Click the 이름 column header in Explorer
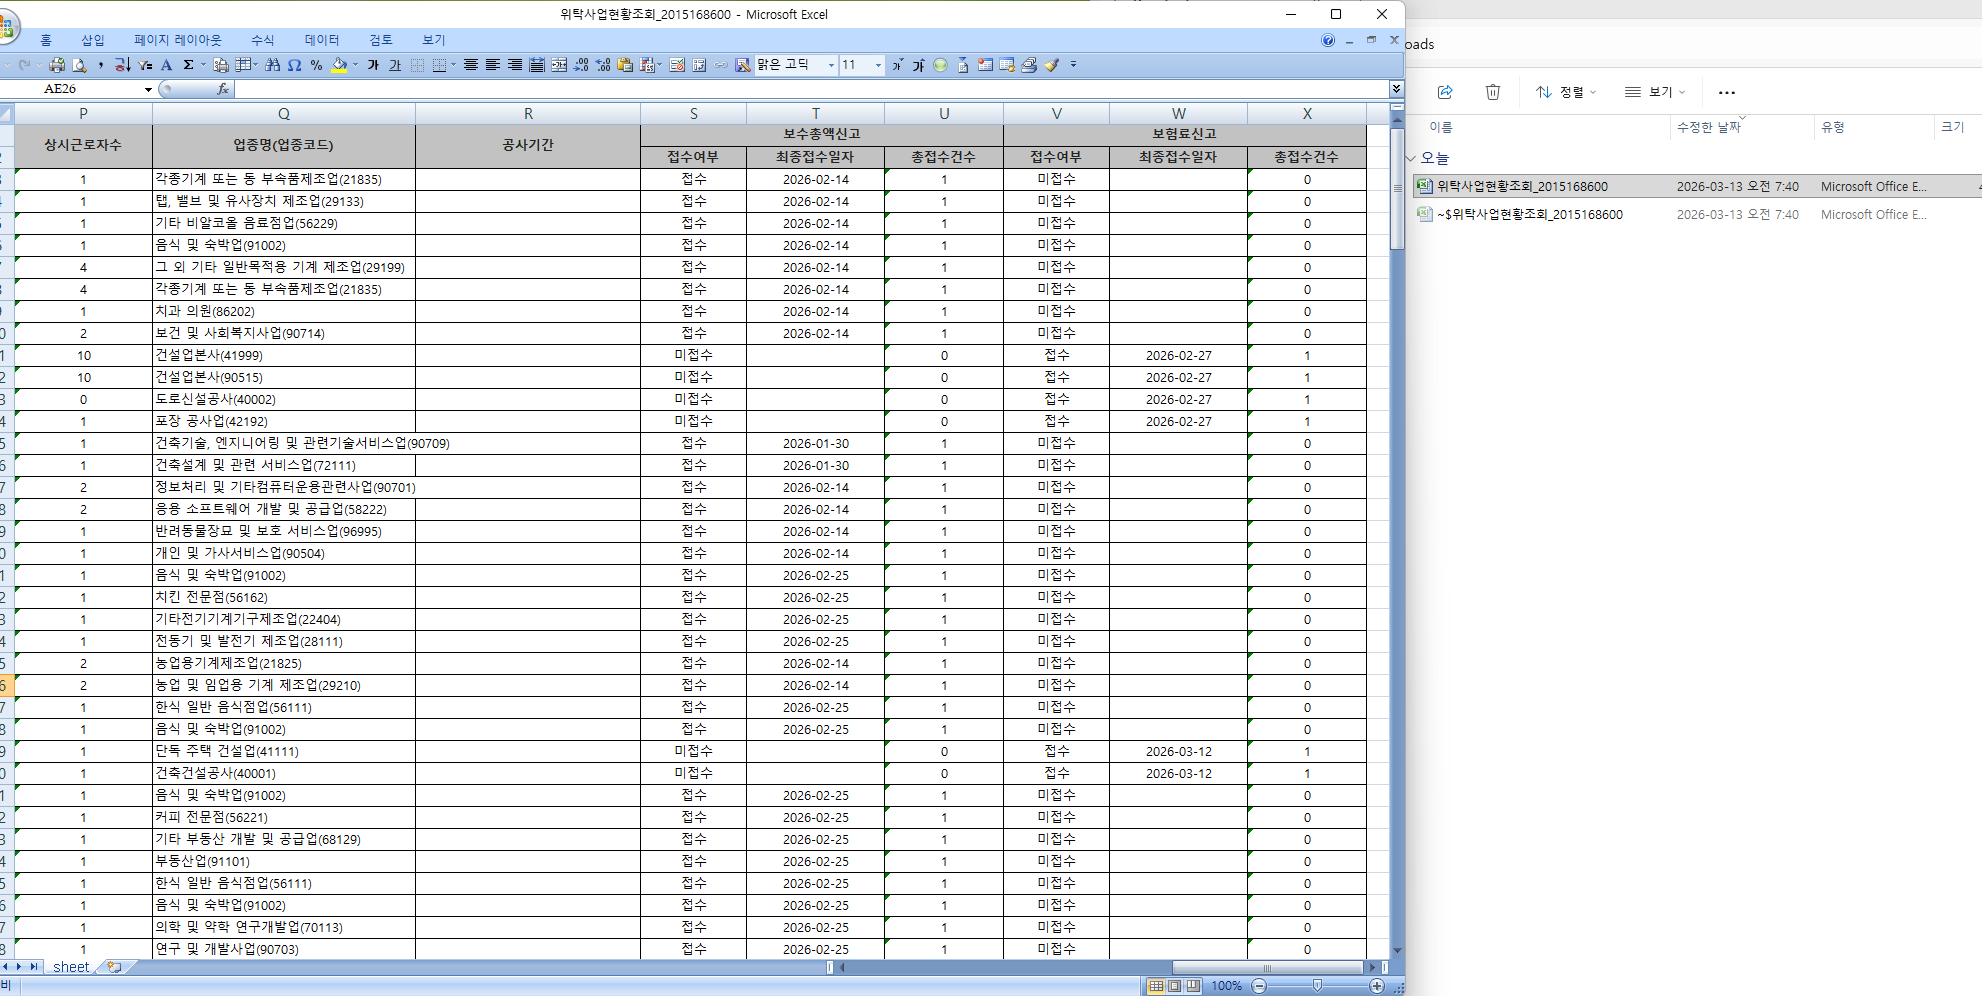Screen dimensions: 1982x996 pyautogui.click(x=1441, y=127)
